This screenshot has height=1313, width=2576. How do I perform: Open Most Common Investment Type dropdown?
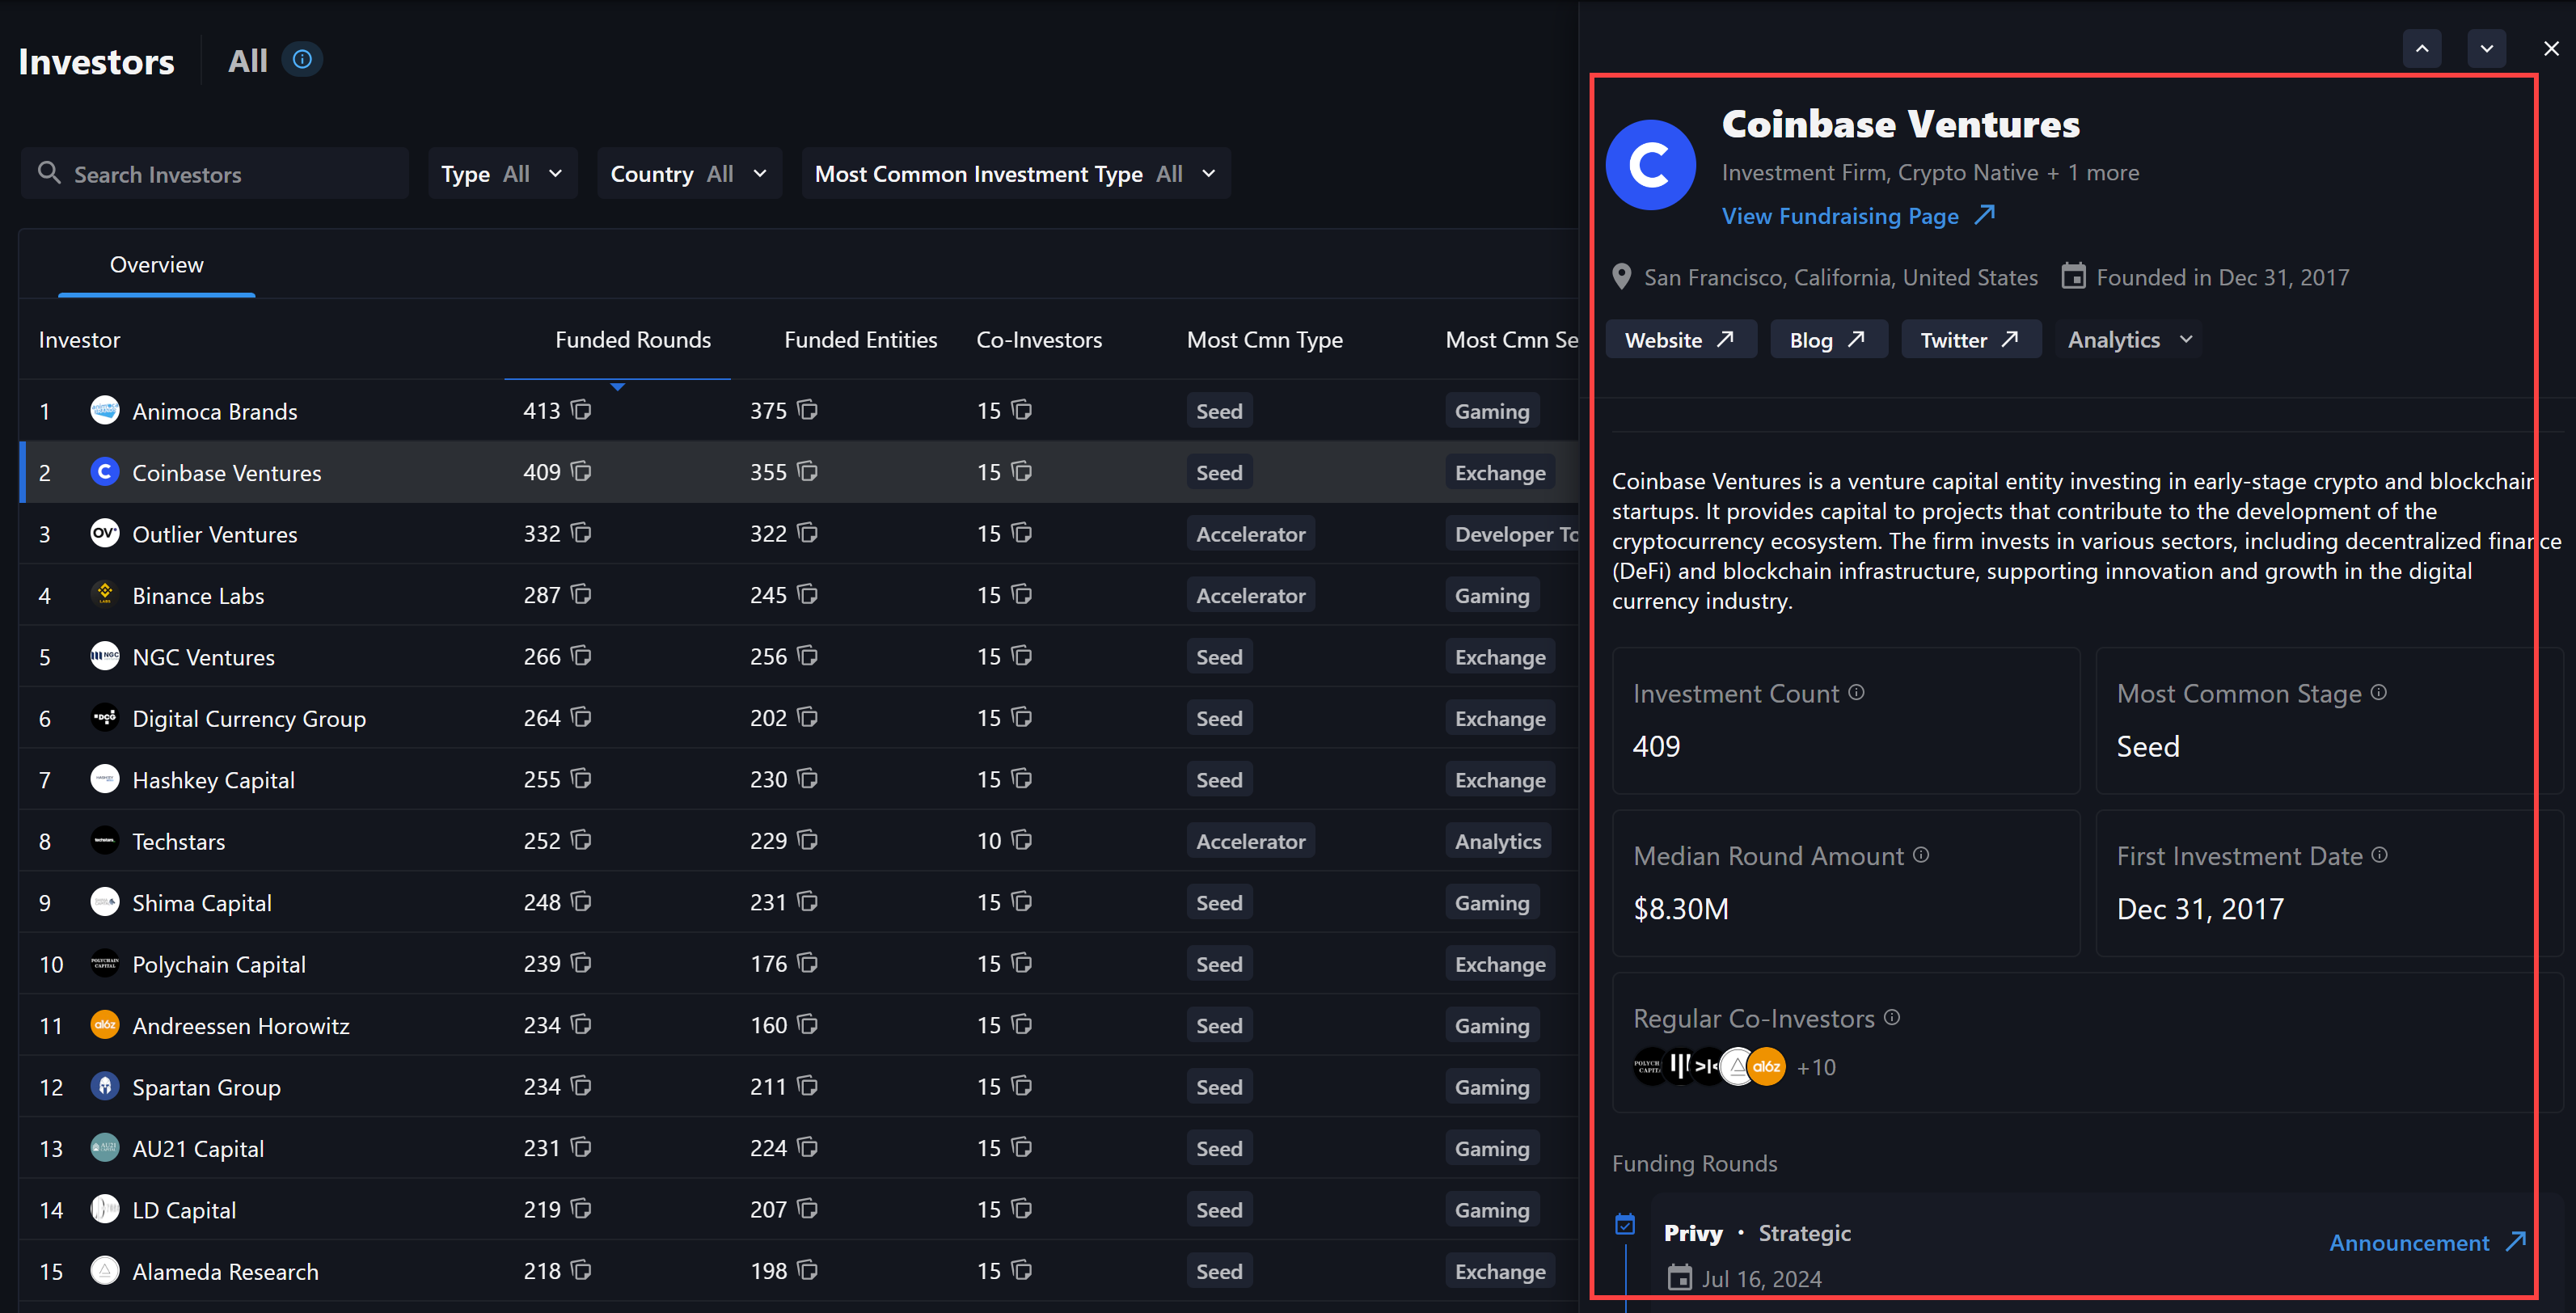(x=1015, y=173)
